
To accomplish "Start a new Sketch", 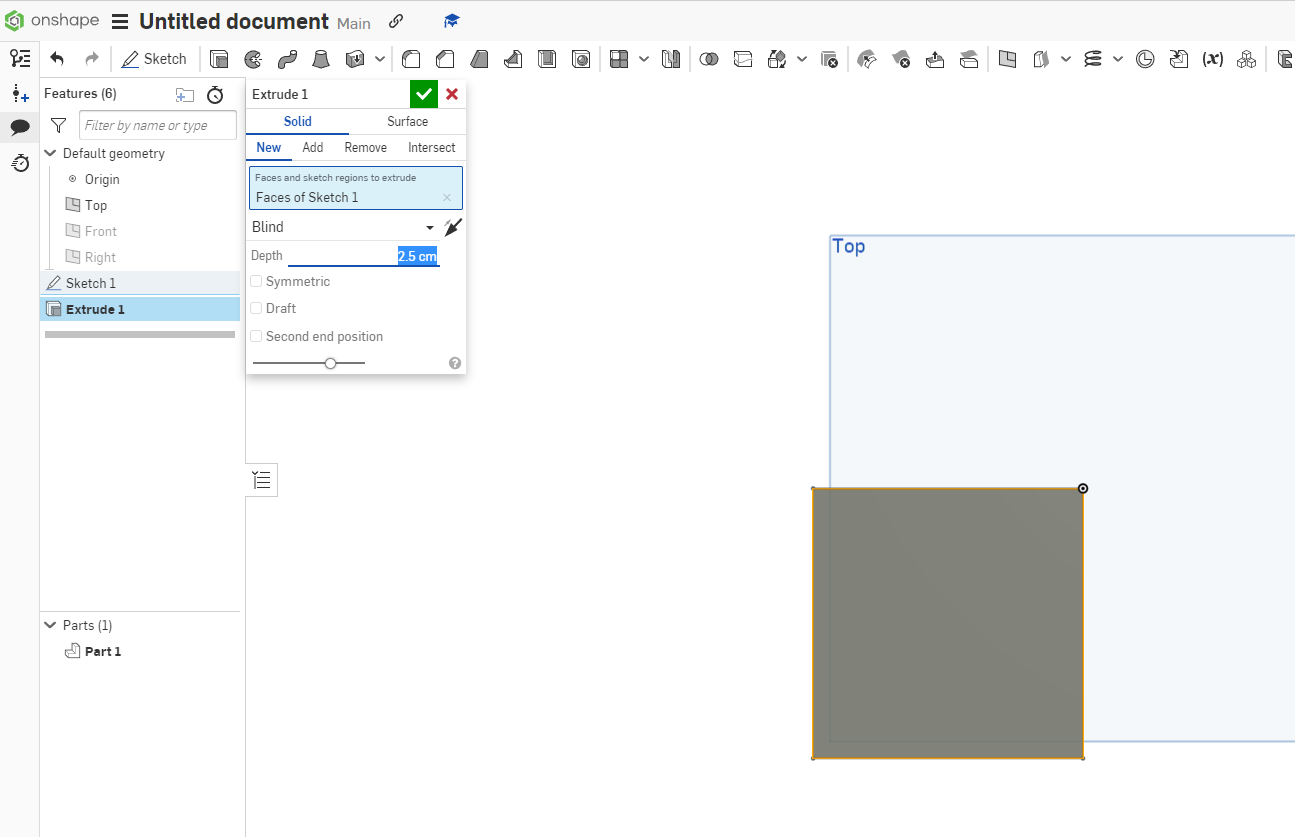I will [x=154, y=58].
